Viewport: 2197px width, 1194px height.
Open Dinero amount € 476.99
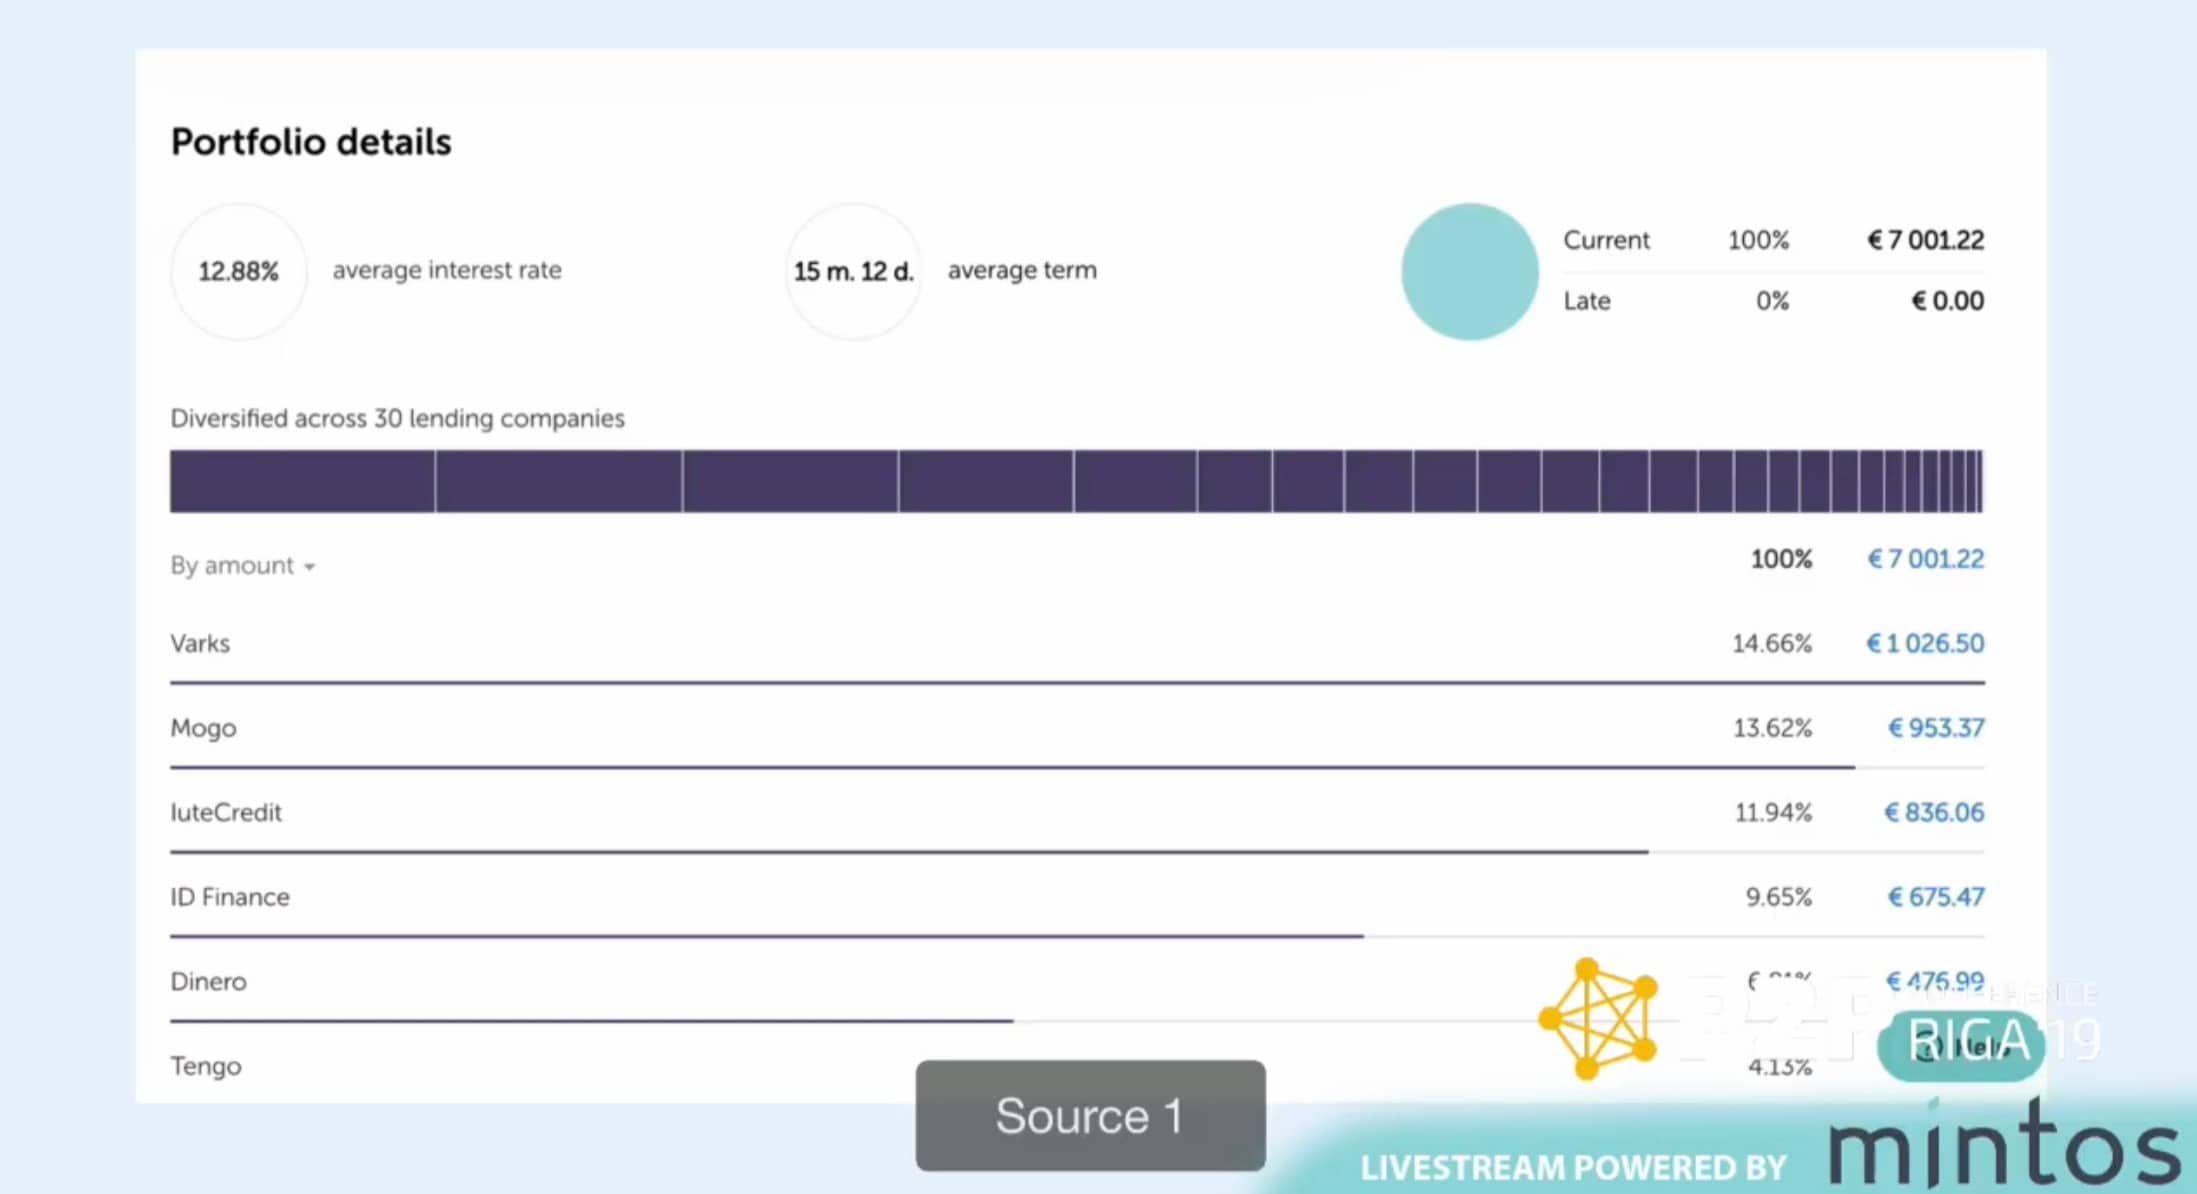pyautogui.click(x=1935, y=981)
